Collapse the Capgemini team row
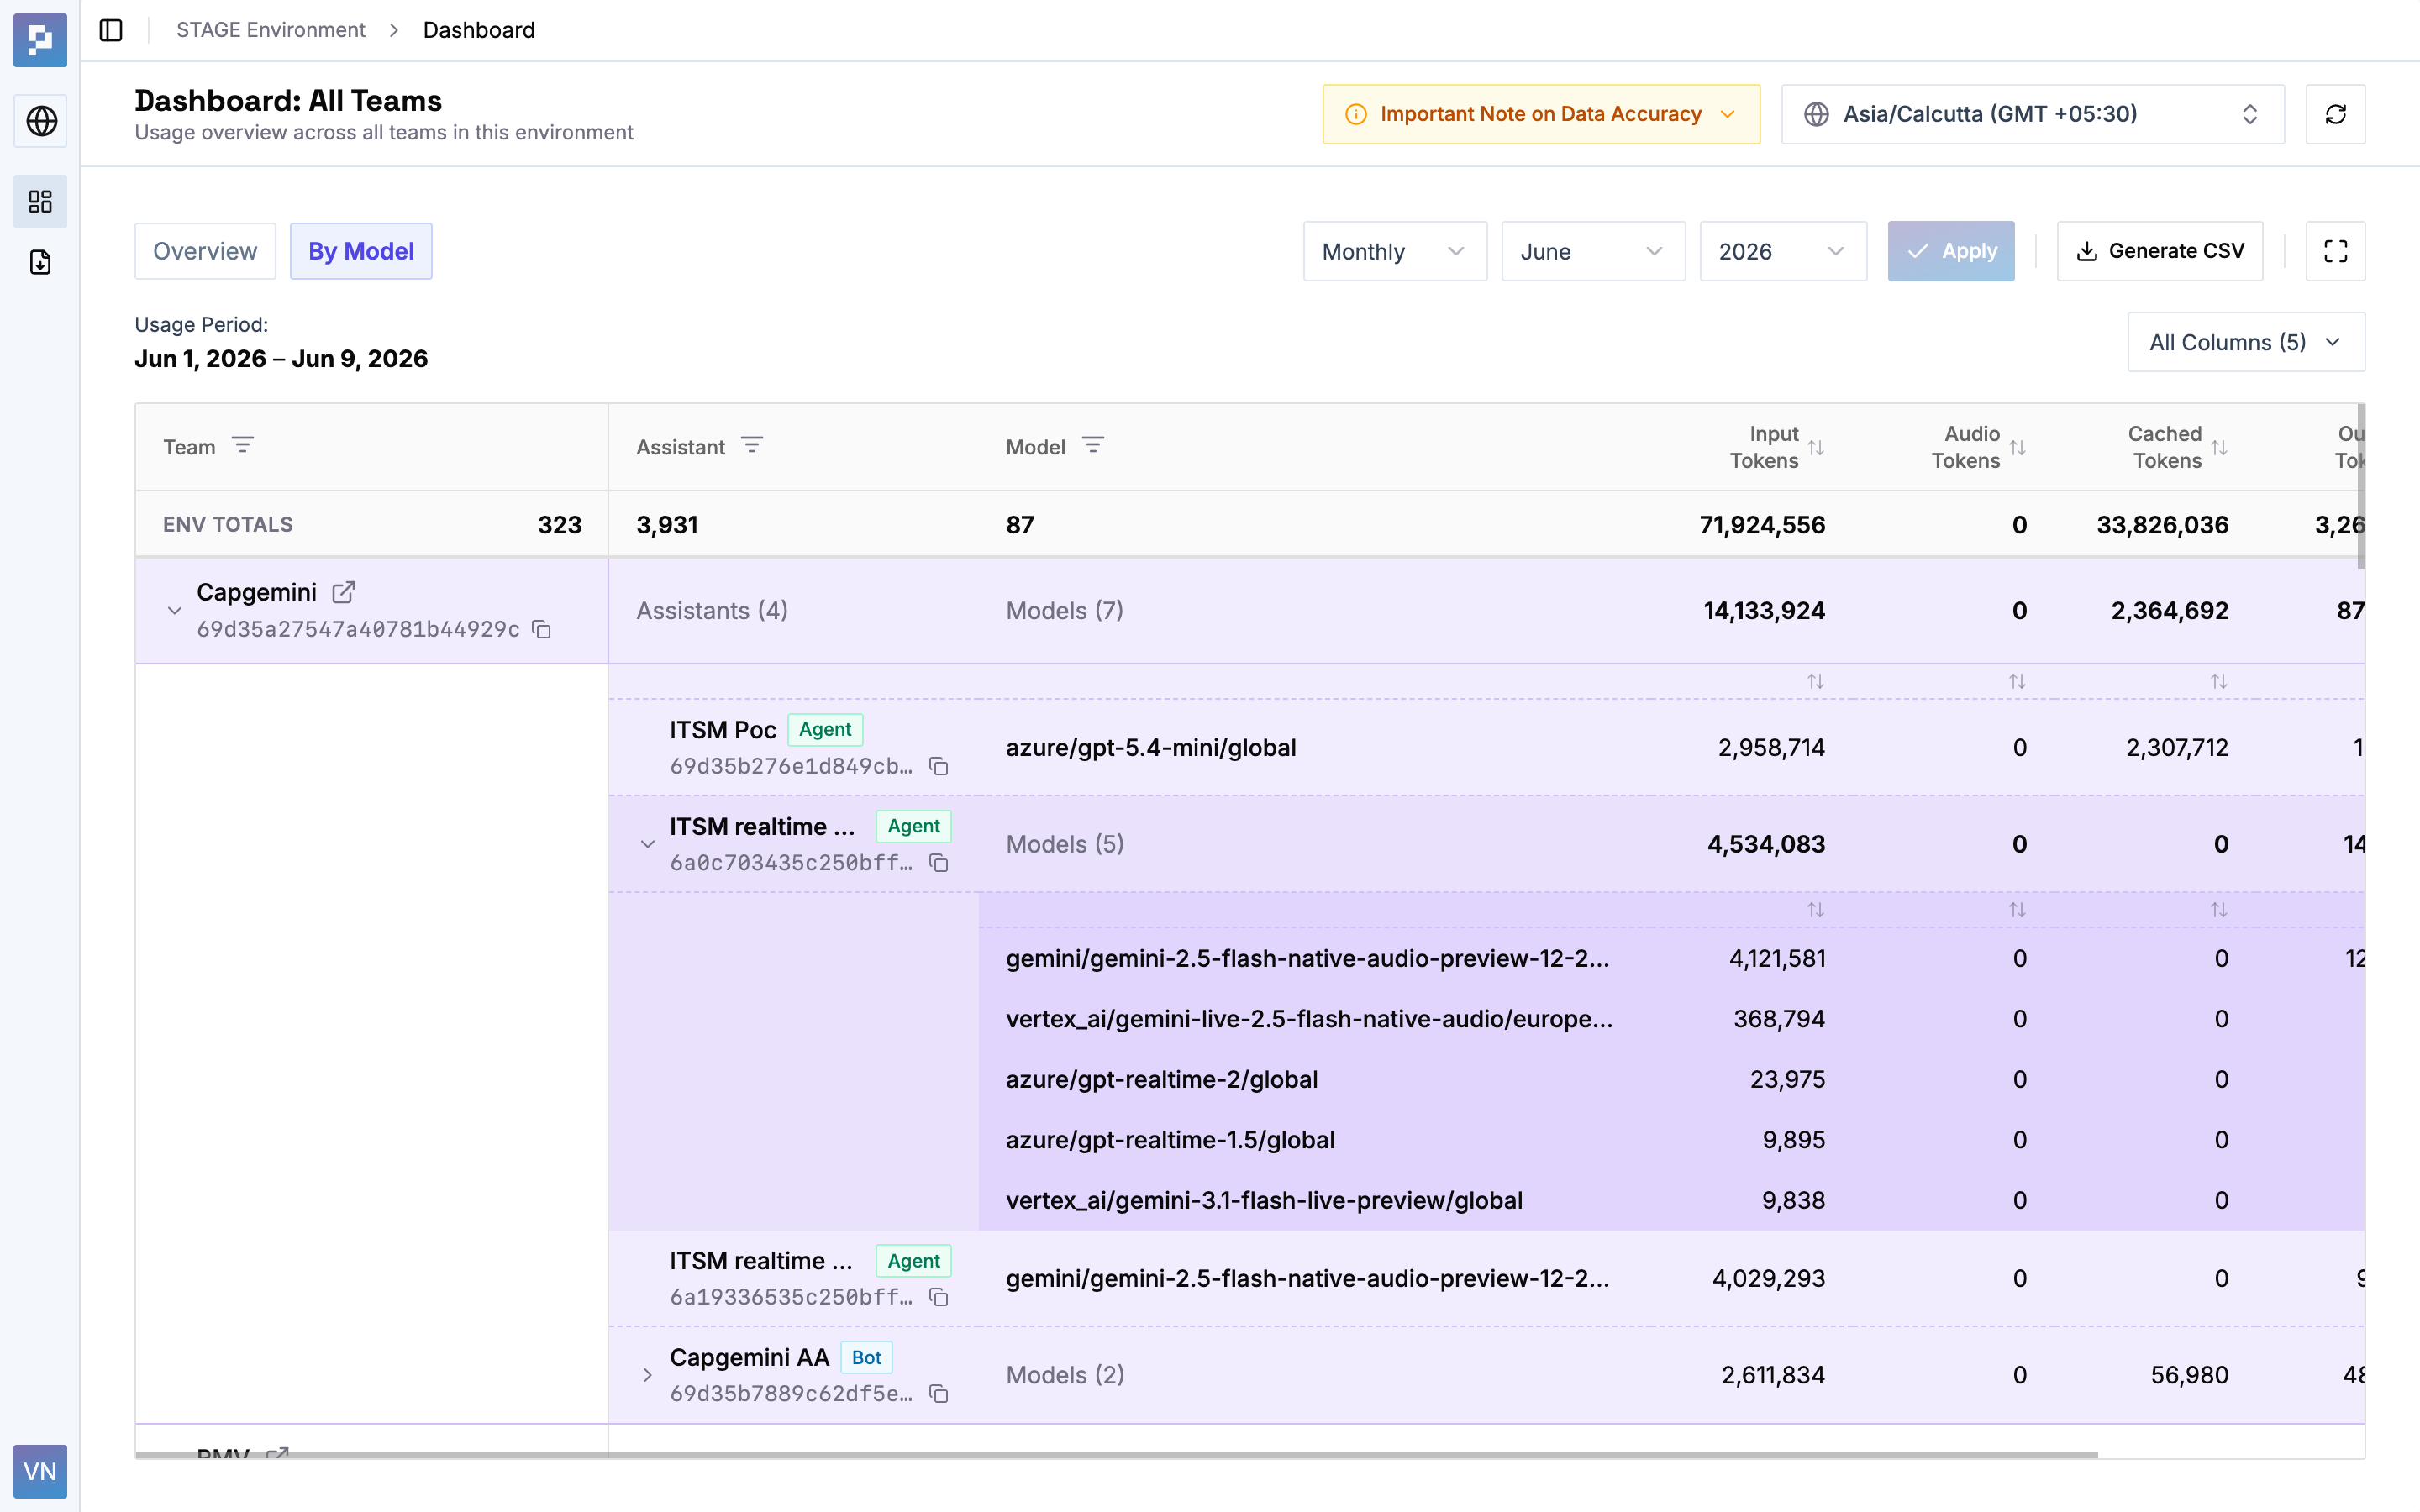 [174, 610]
